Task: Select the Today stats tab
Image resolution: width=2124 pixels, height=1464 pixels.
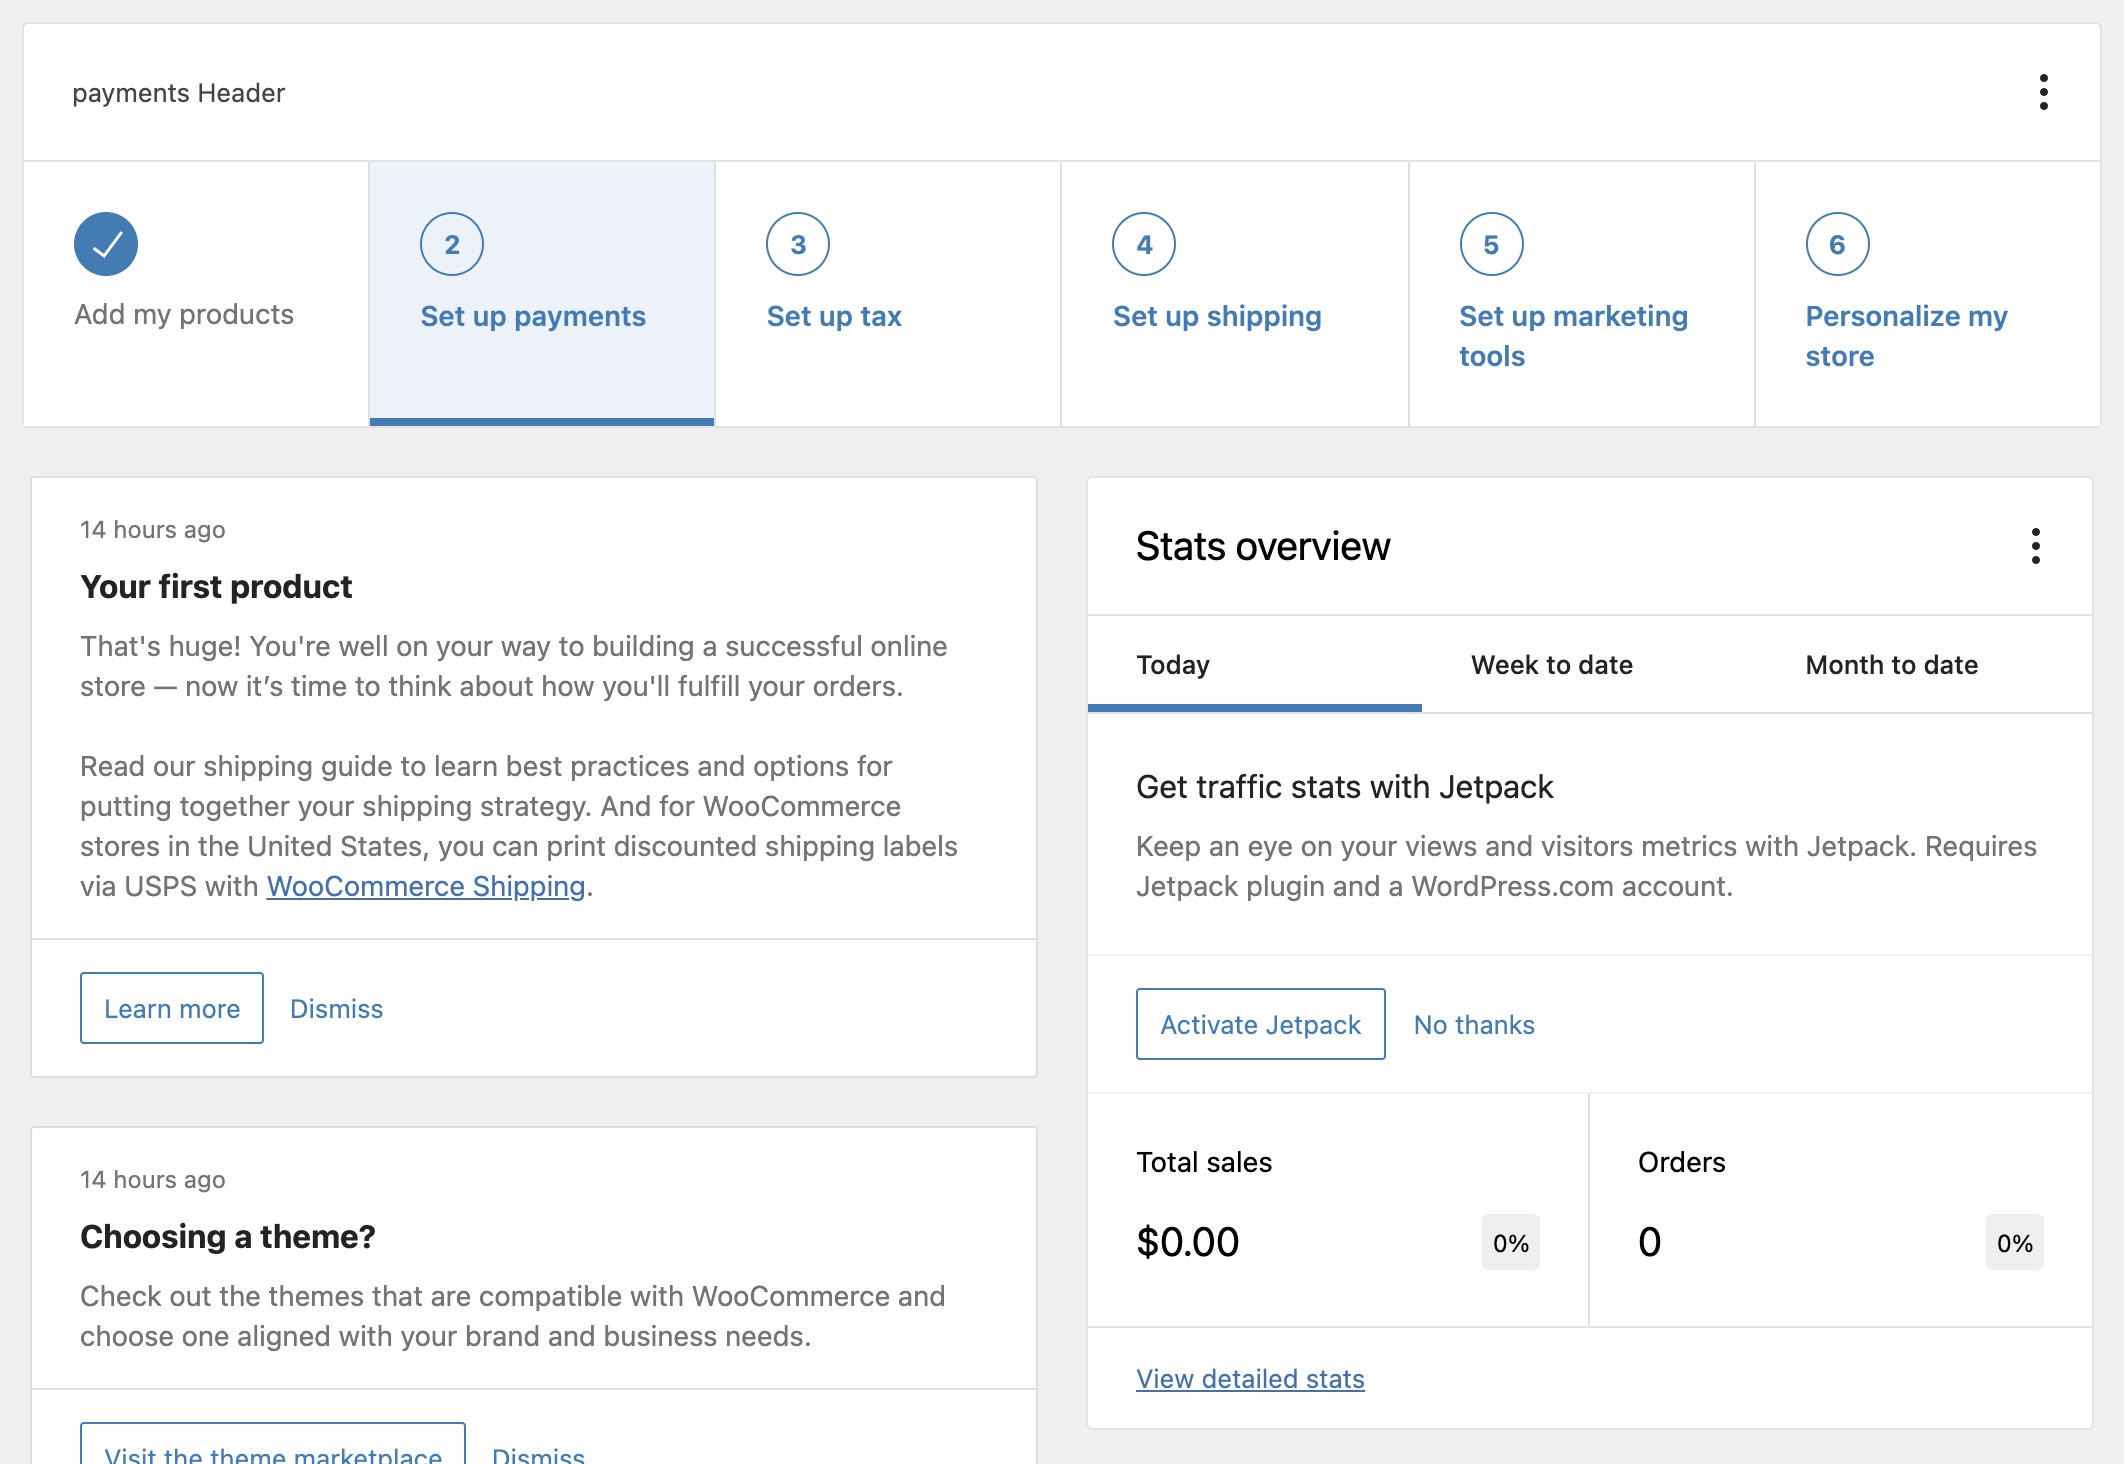Action: [1173, 665]
